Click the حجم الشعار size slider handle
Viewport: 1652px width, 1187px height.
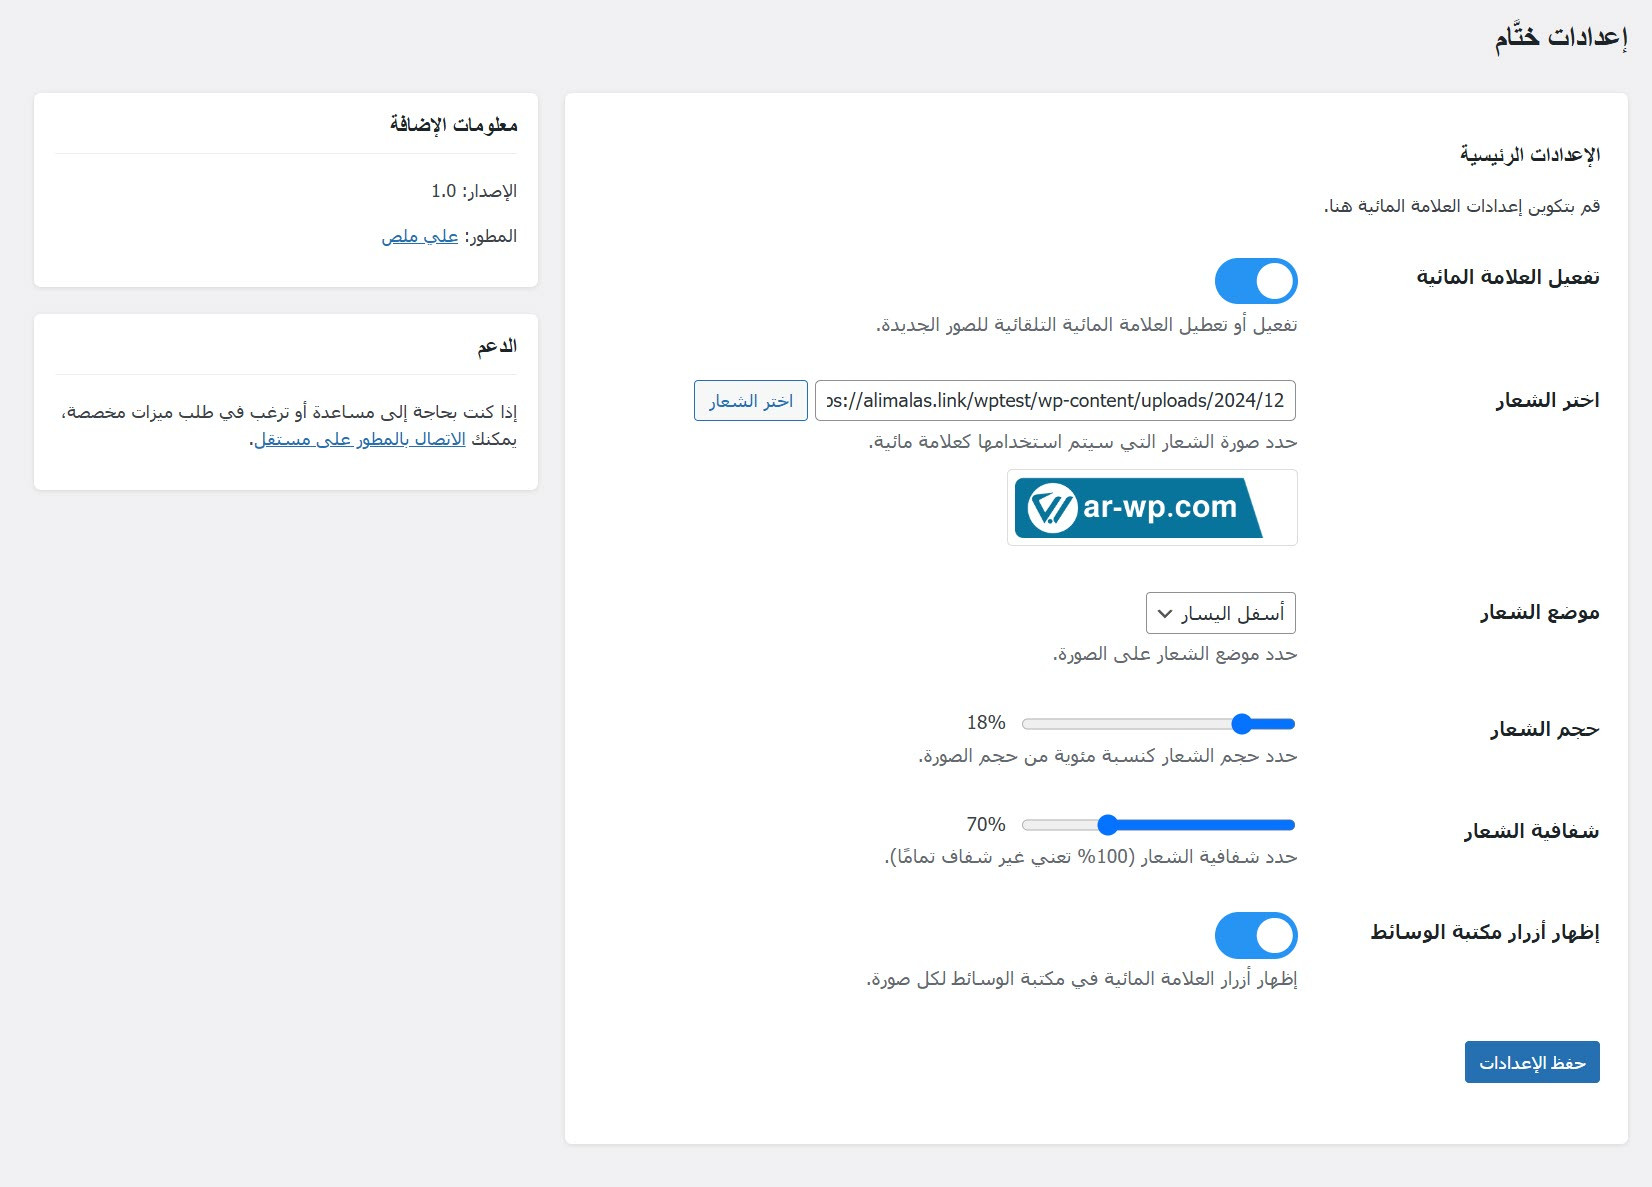pos(1241,724)
